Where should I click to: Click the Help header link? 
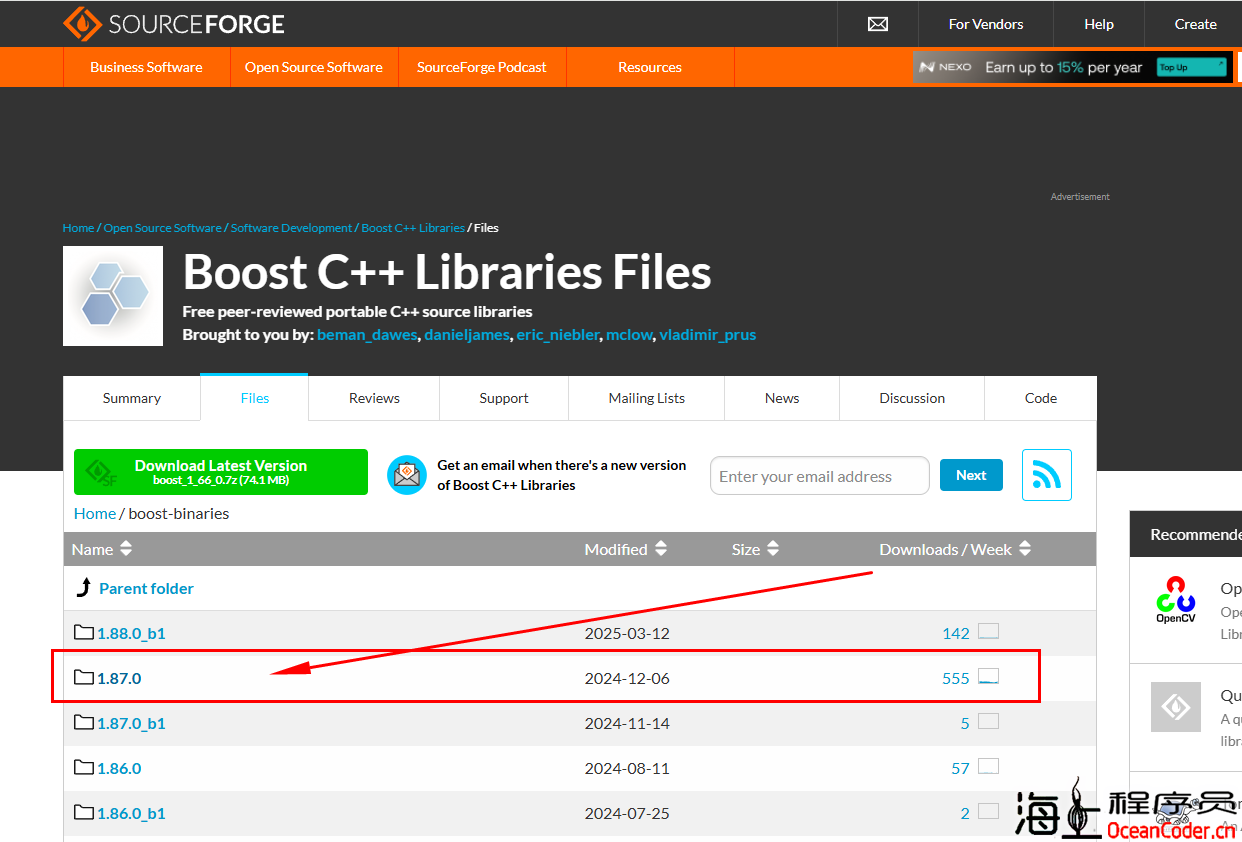click(1099, 24)
